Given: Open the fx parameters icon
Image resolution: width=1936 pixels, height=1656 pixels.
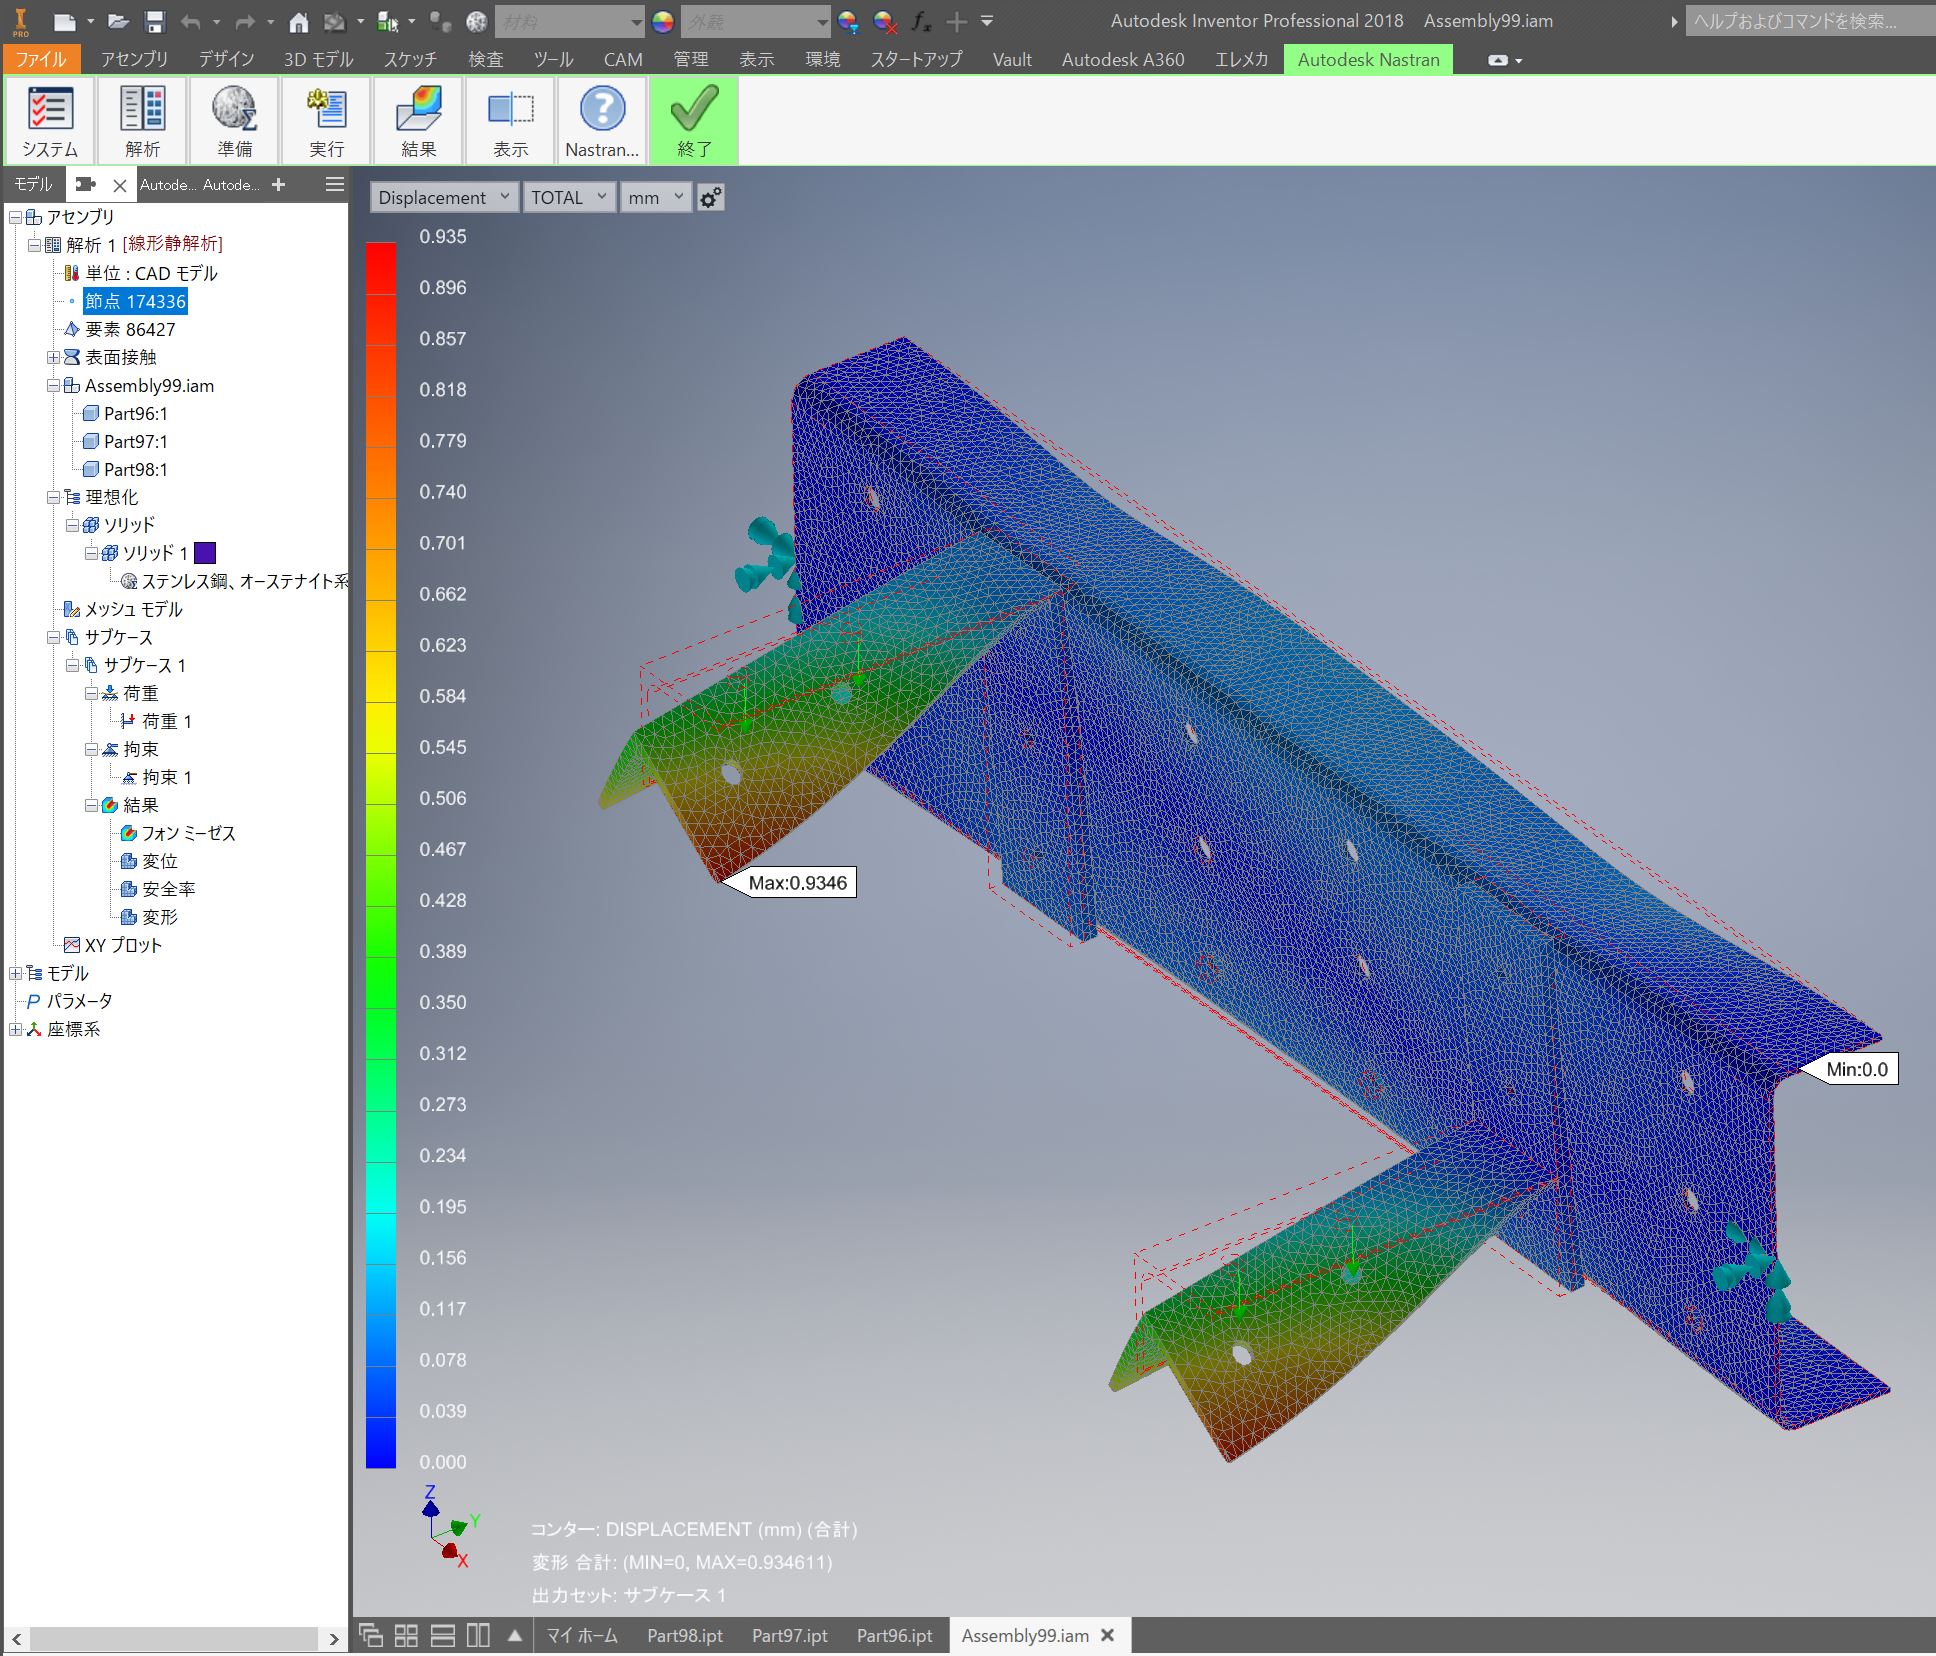Looking at the screenshot, I should pos(921,21).
